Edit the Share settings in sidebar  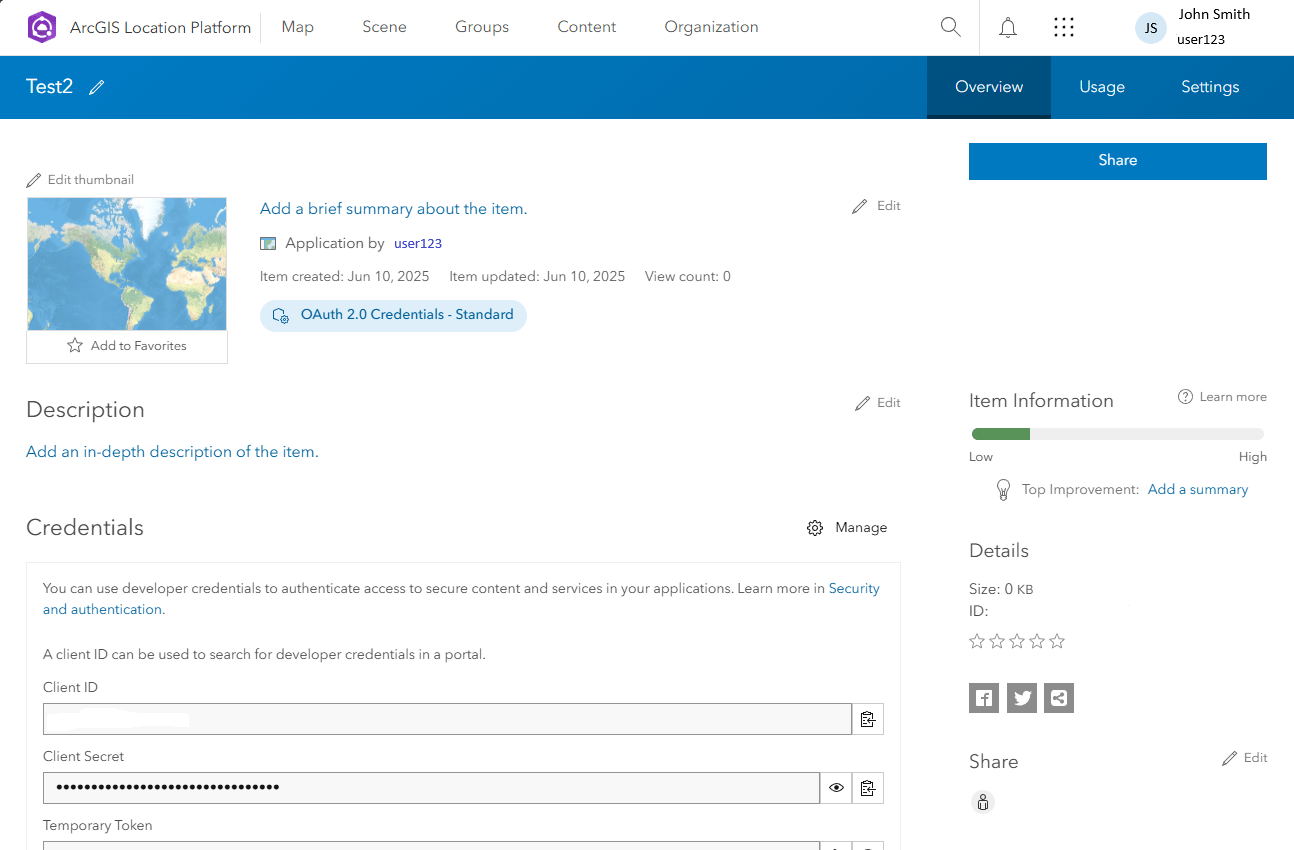(x=1245, y=758)
